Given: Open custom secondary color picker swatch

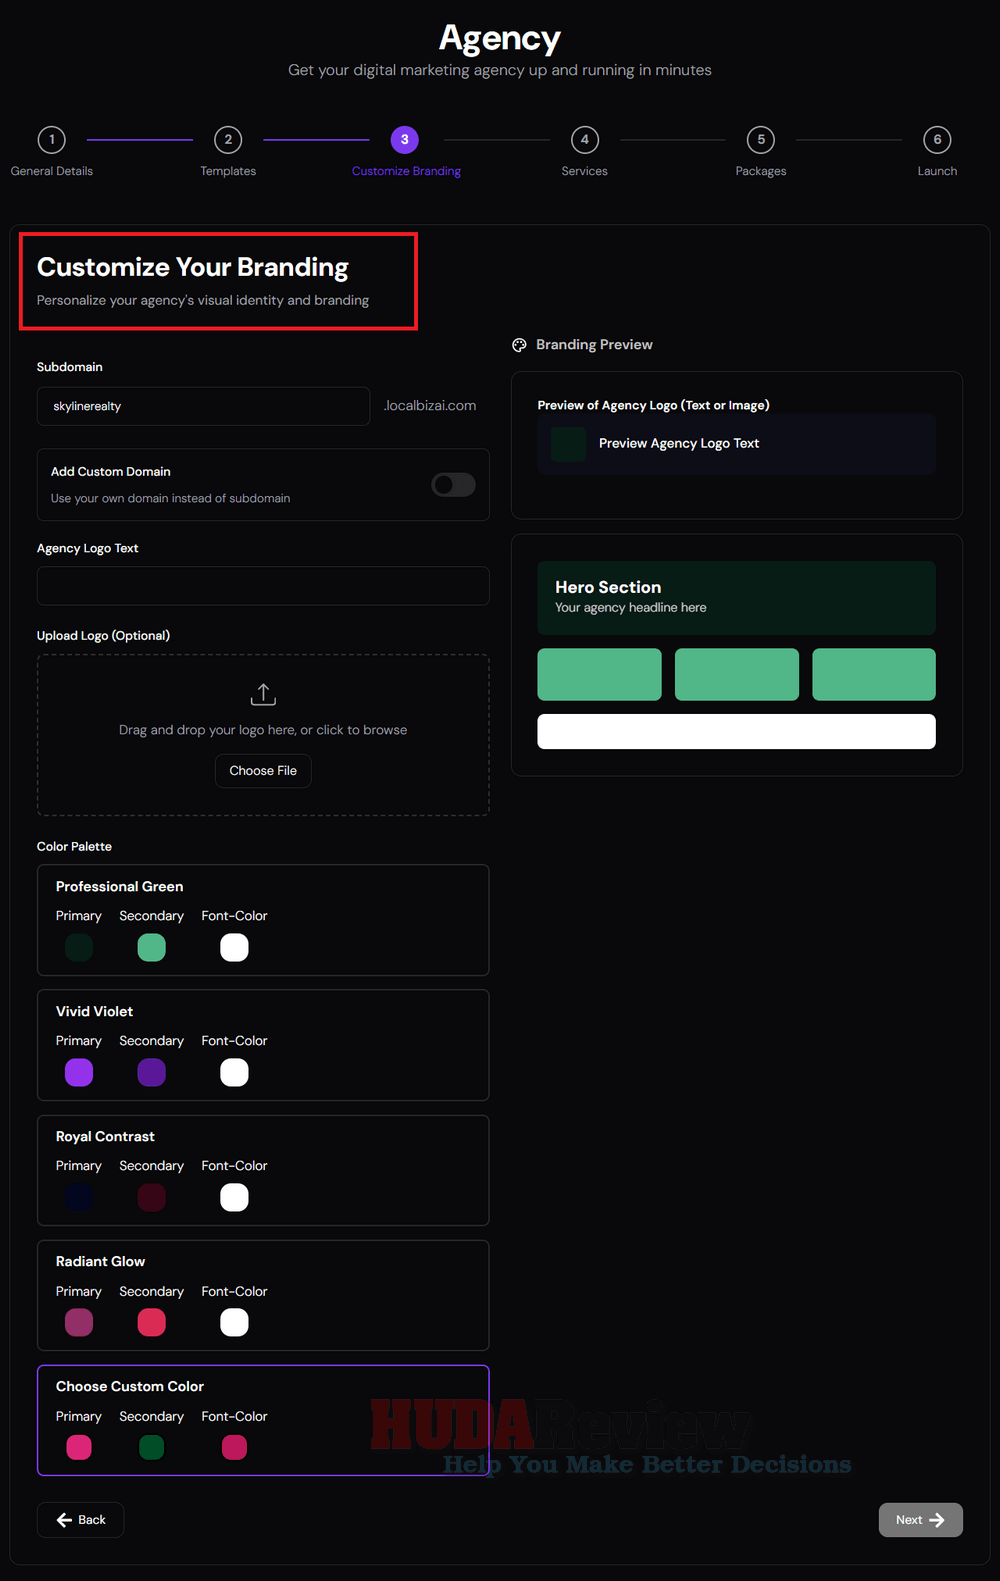Looking at the screenshot, I should click(151, 1448).
